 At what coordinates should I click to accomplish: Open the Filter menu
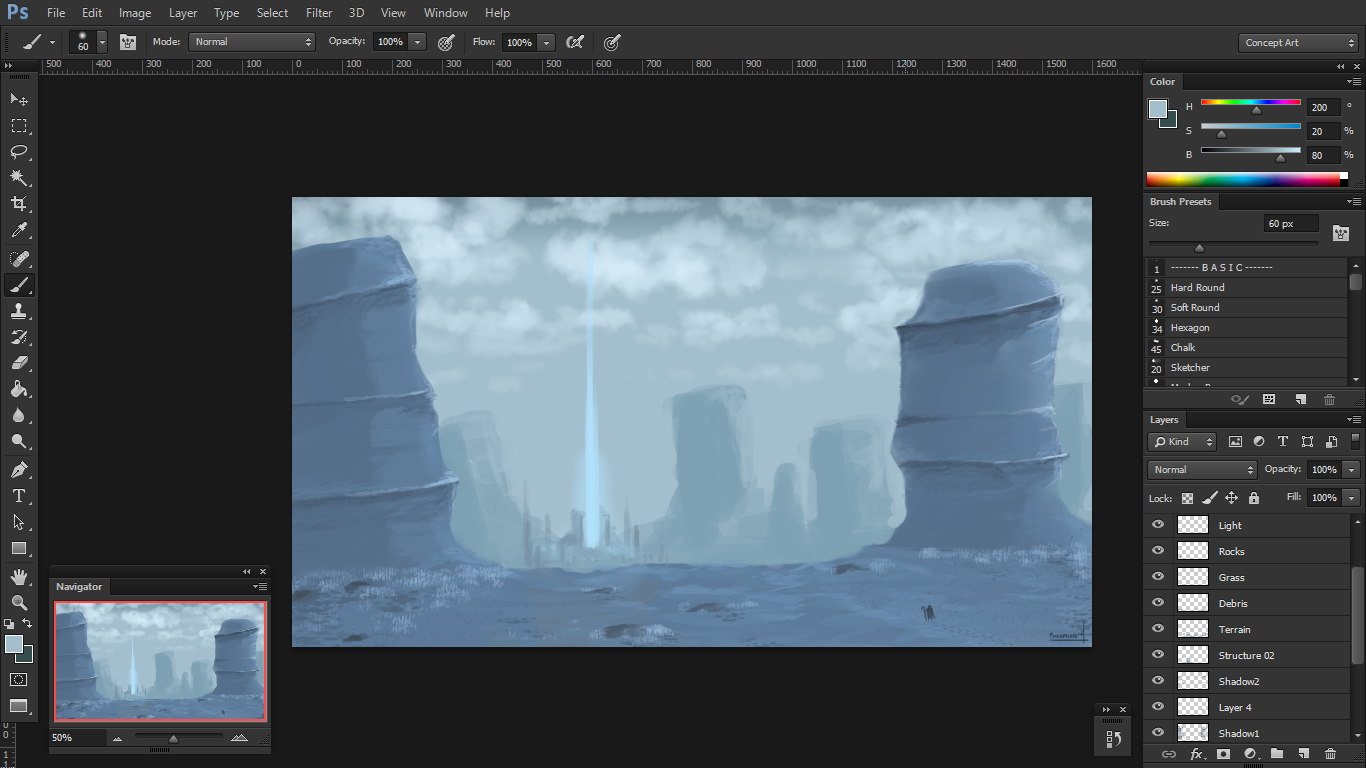pos(319,13)
